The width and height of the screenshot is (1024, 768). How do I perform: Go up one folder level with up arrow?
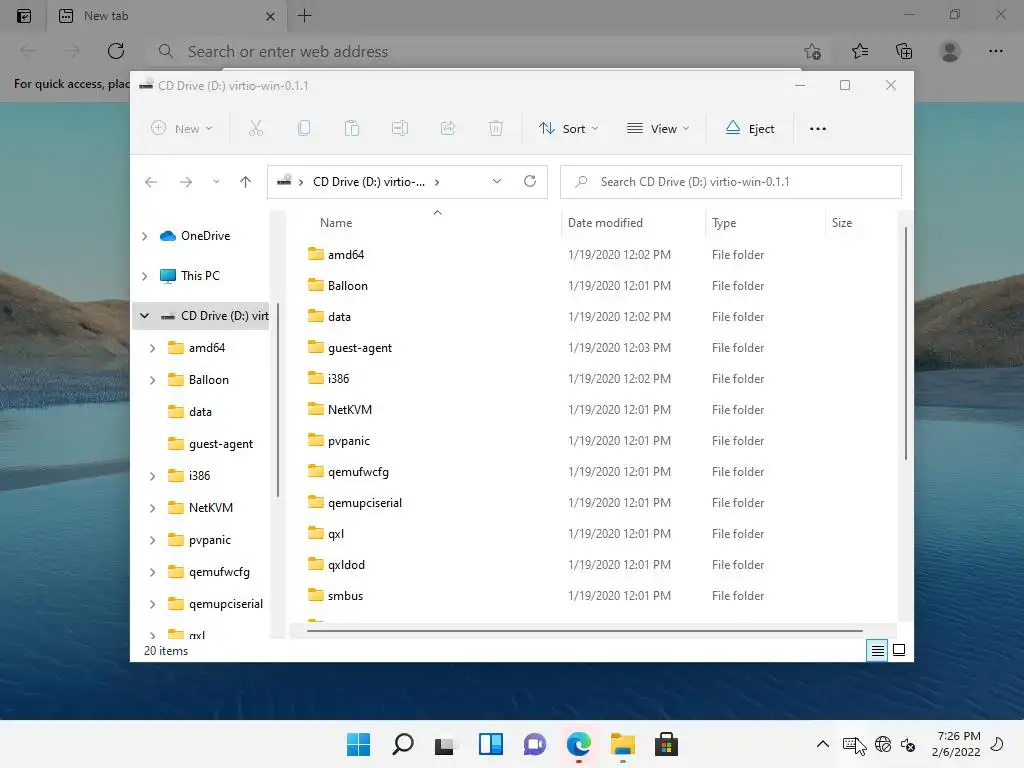click(246, 182)
